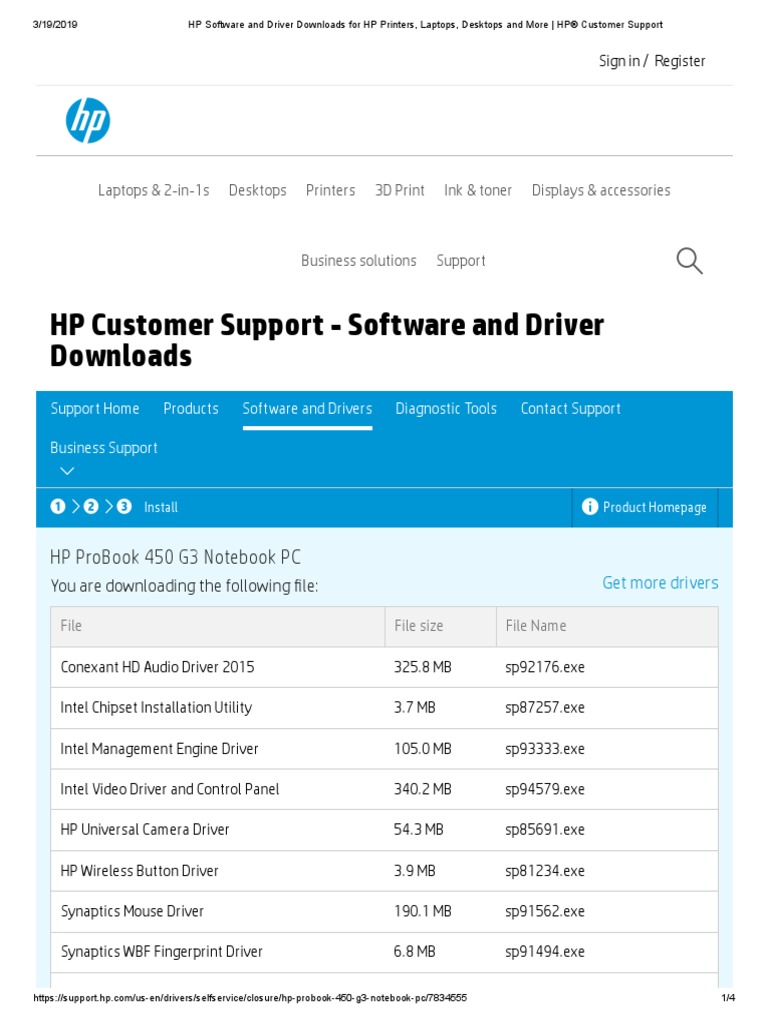Switch to Products tab

tap(191, 409)
